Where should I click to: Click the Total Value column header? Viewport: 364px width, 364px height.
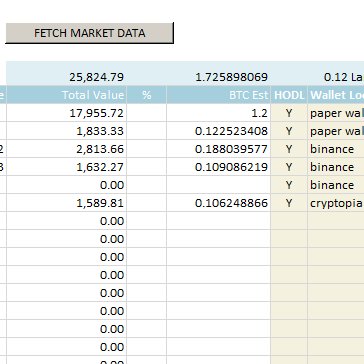pyautogui.click(x=67, y=95)
